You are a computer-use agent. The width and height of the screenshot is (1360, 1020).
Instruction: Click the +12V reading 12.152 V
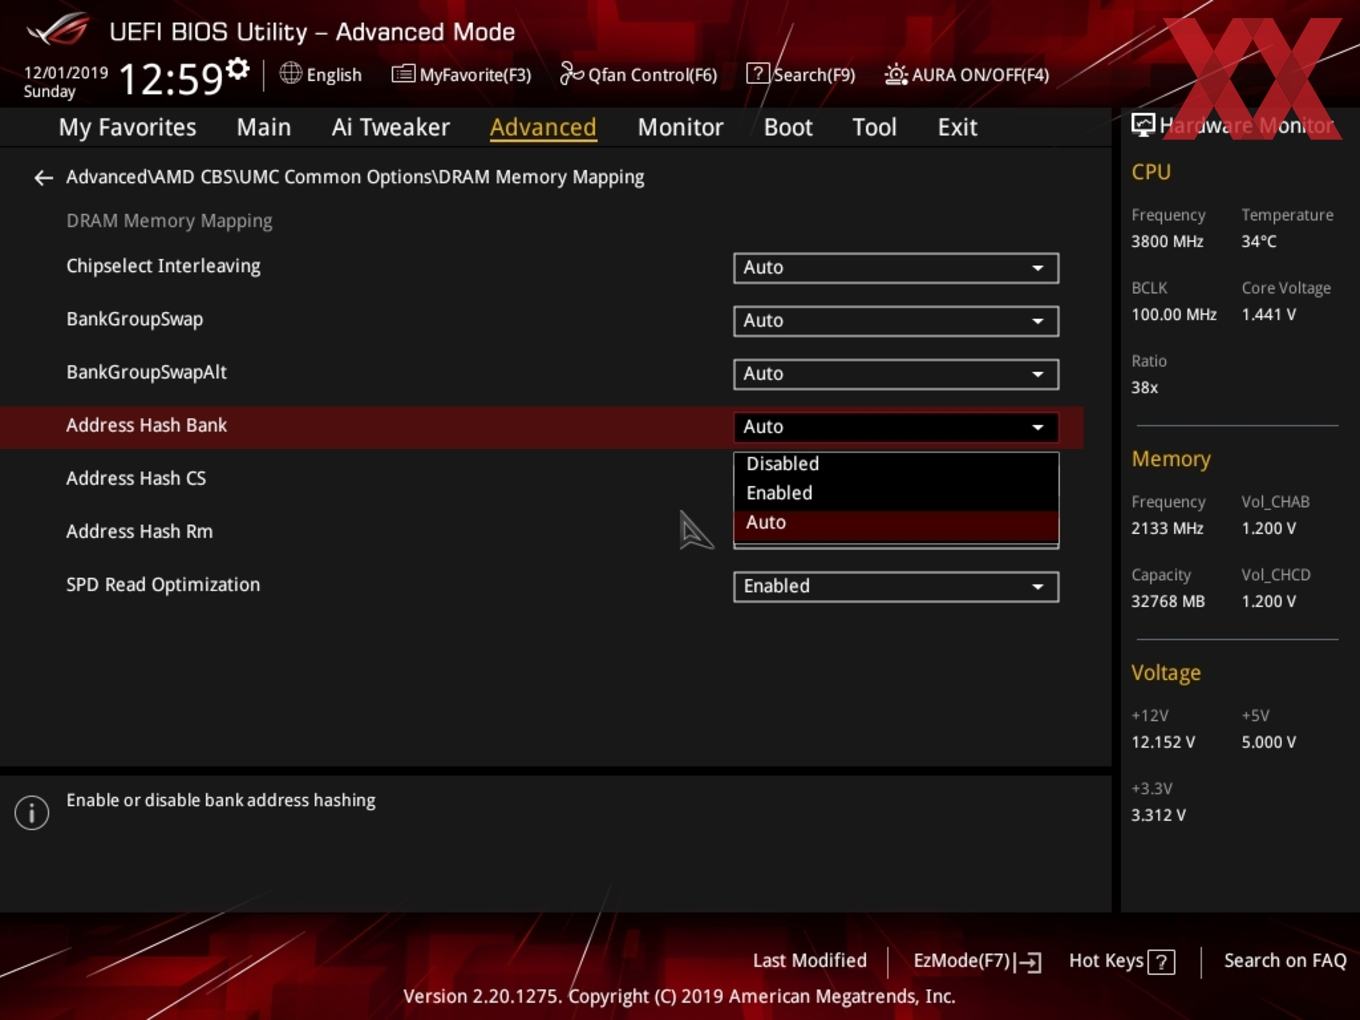coord(1163,743)
